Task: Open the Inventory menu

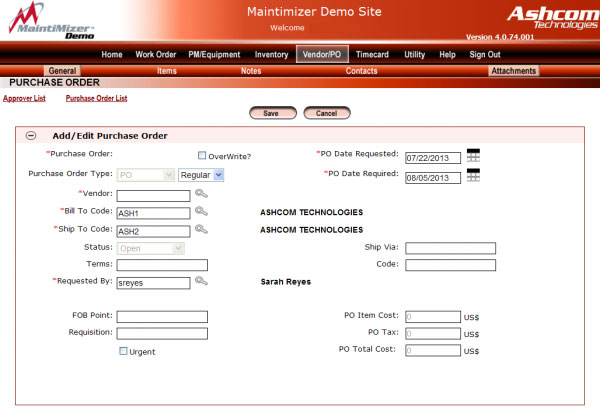Action: click(x=271, y=55)
